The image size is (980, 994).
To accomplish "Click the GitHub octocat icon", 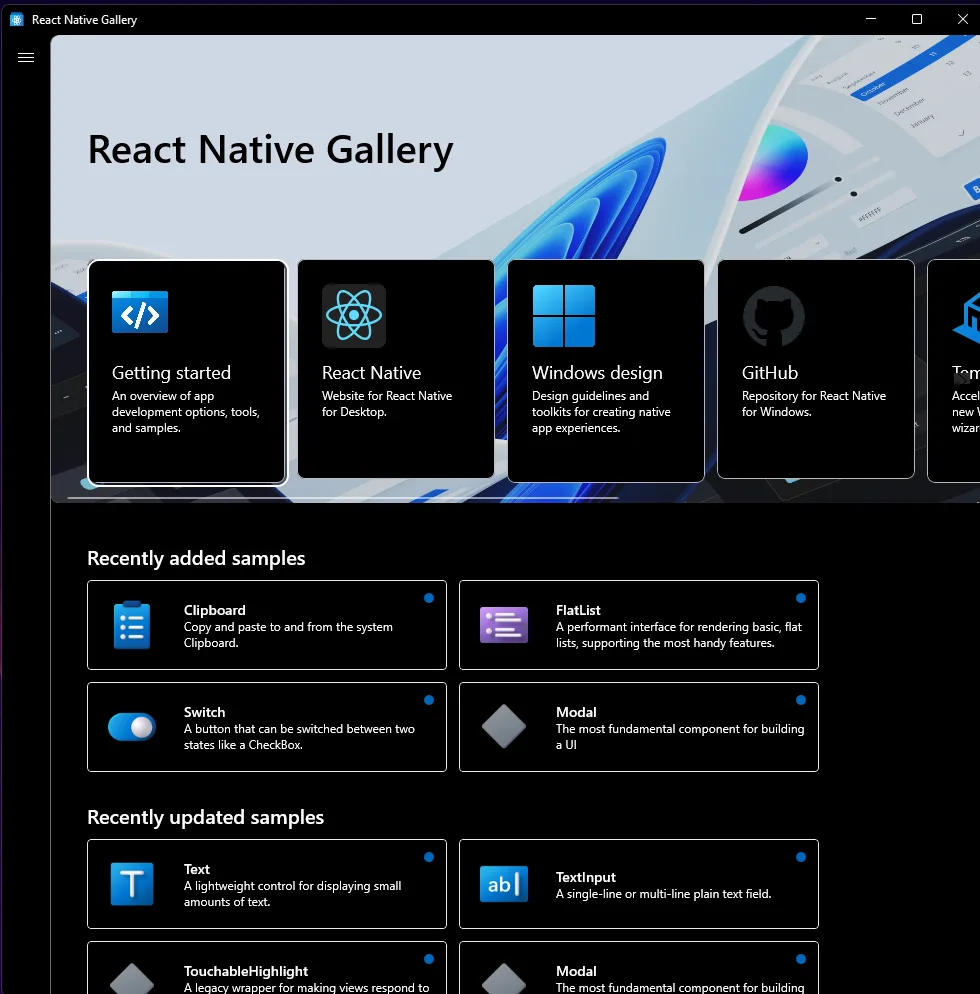I will (773, 316).
